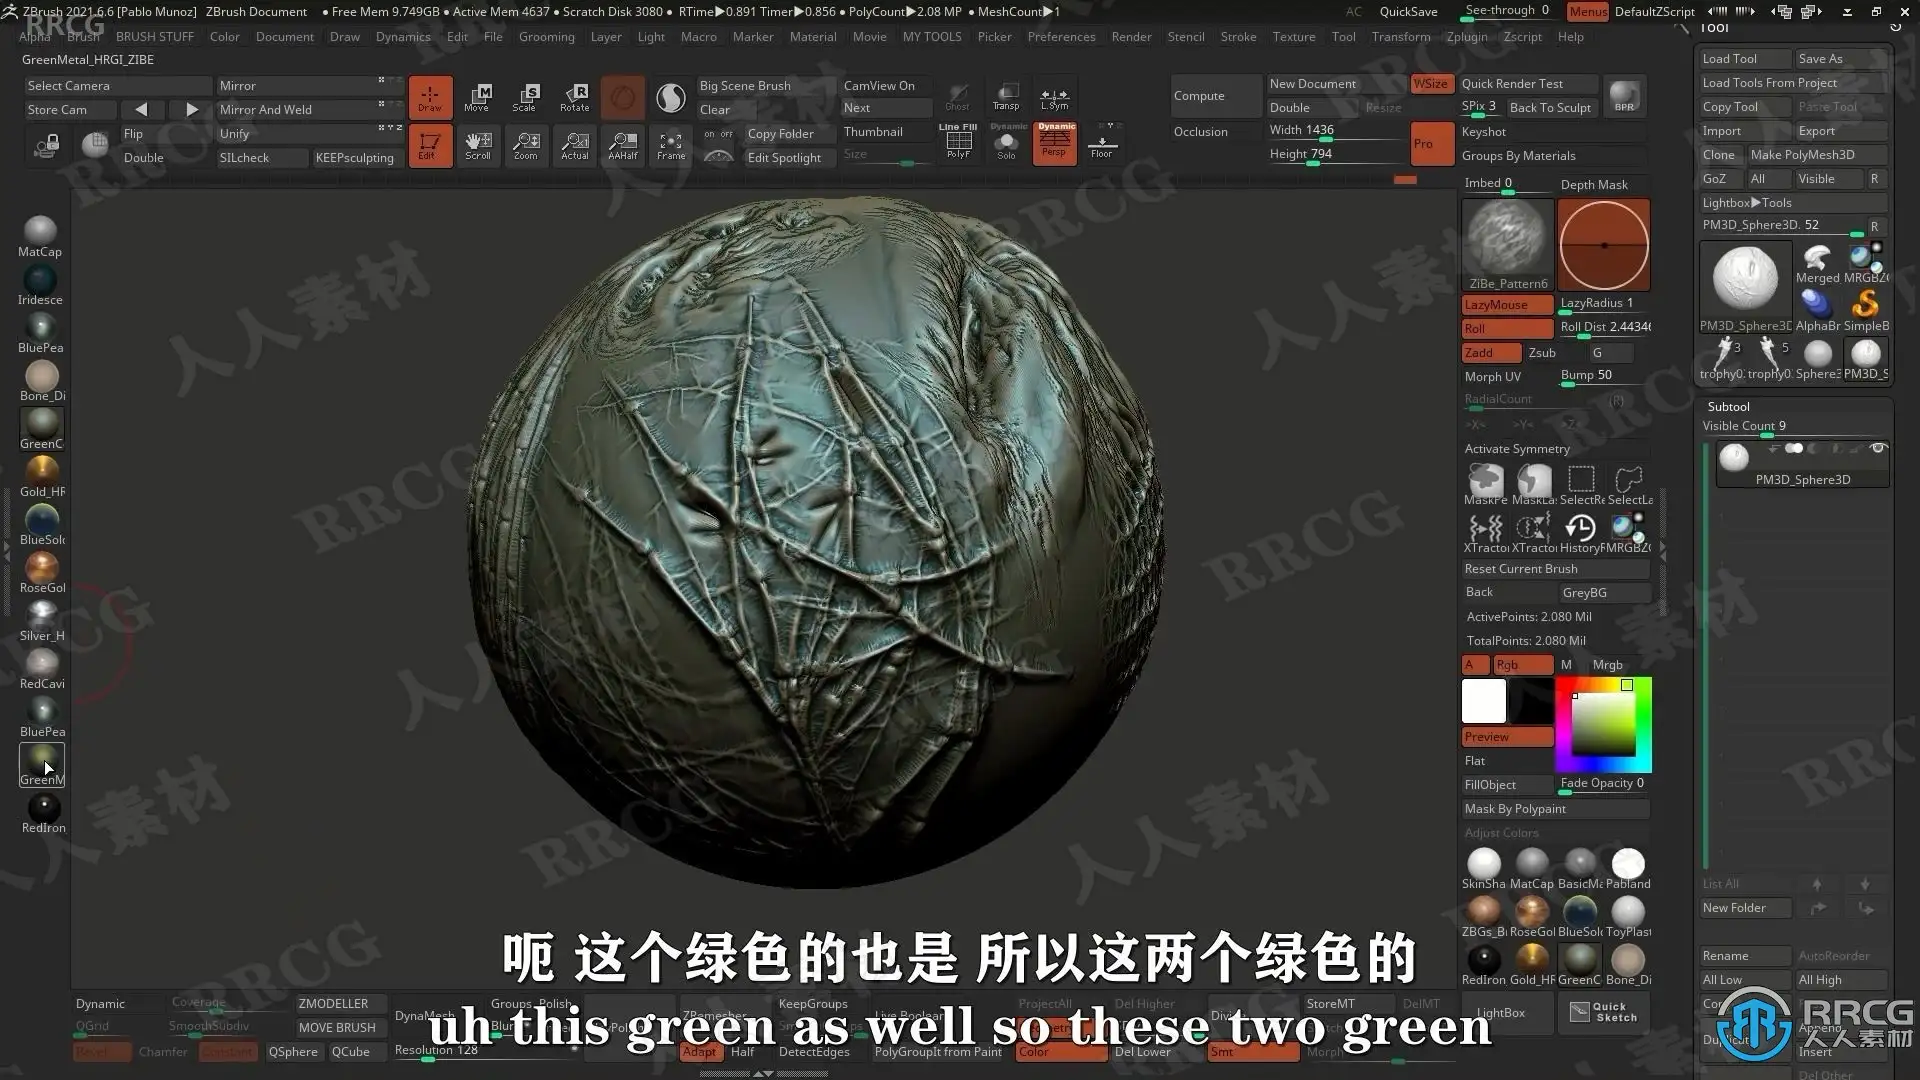Click the L.Sym local symmetry icon
Image resolution: width=1920 pixels, height=1080 pixels.
click(x=1054, y=96)
